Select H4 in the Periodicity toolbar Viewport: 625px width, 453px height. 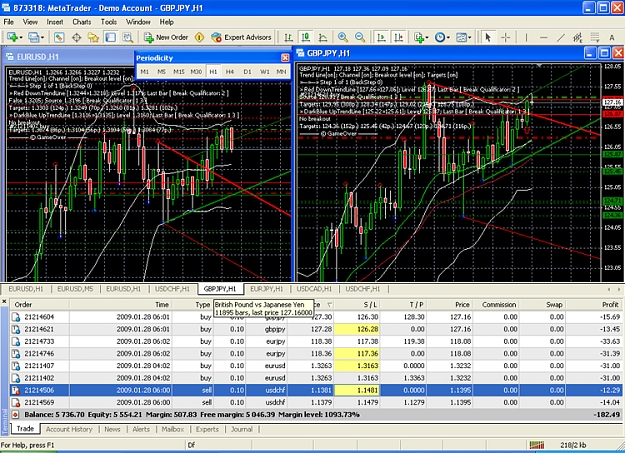click(x=230, y=72)
